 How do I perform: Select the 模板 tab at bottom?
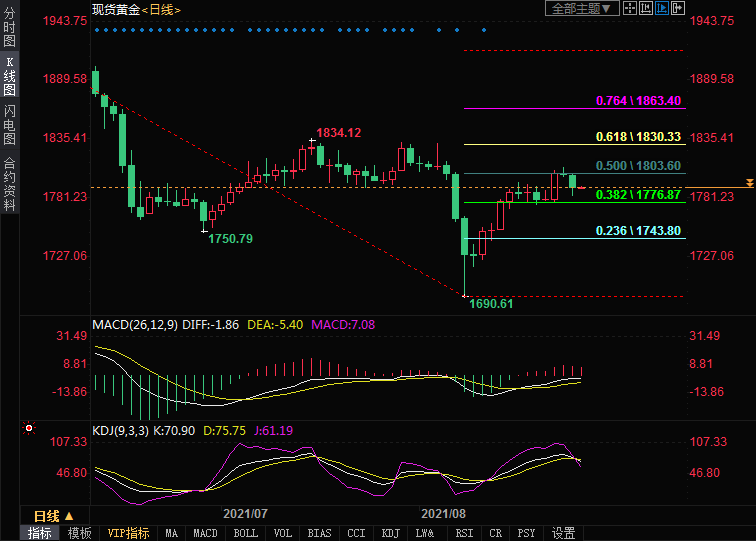coord(80,533)
